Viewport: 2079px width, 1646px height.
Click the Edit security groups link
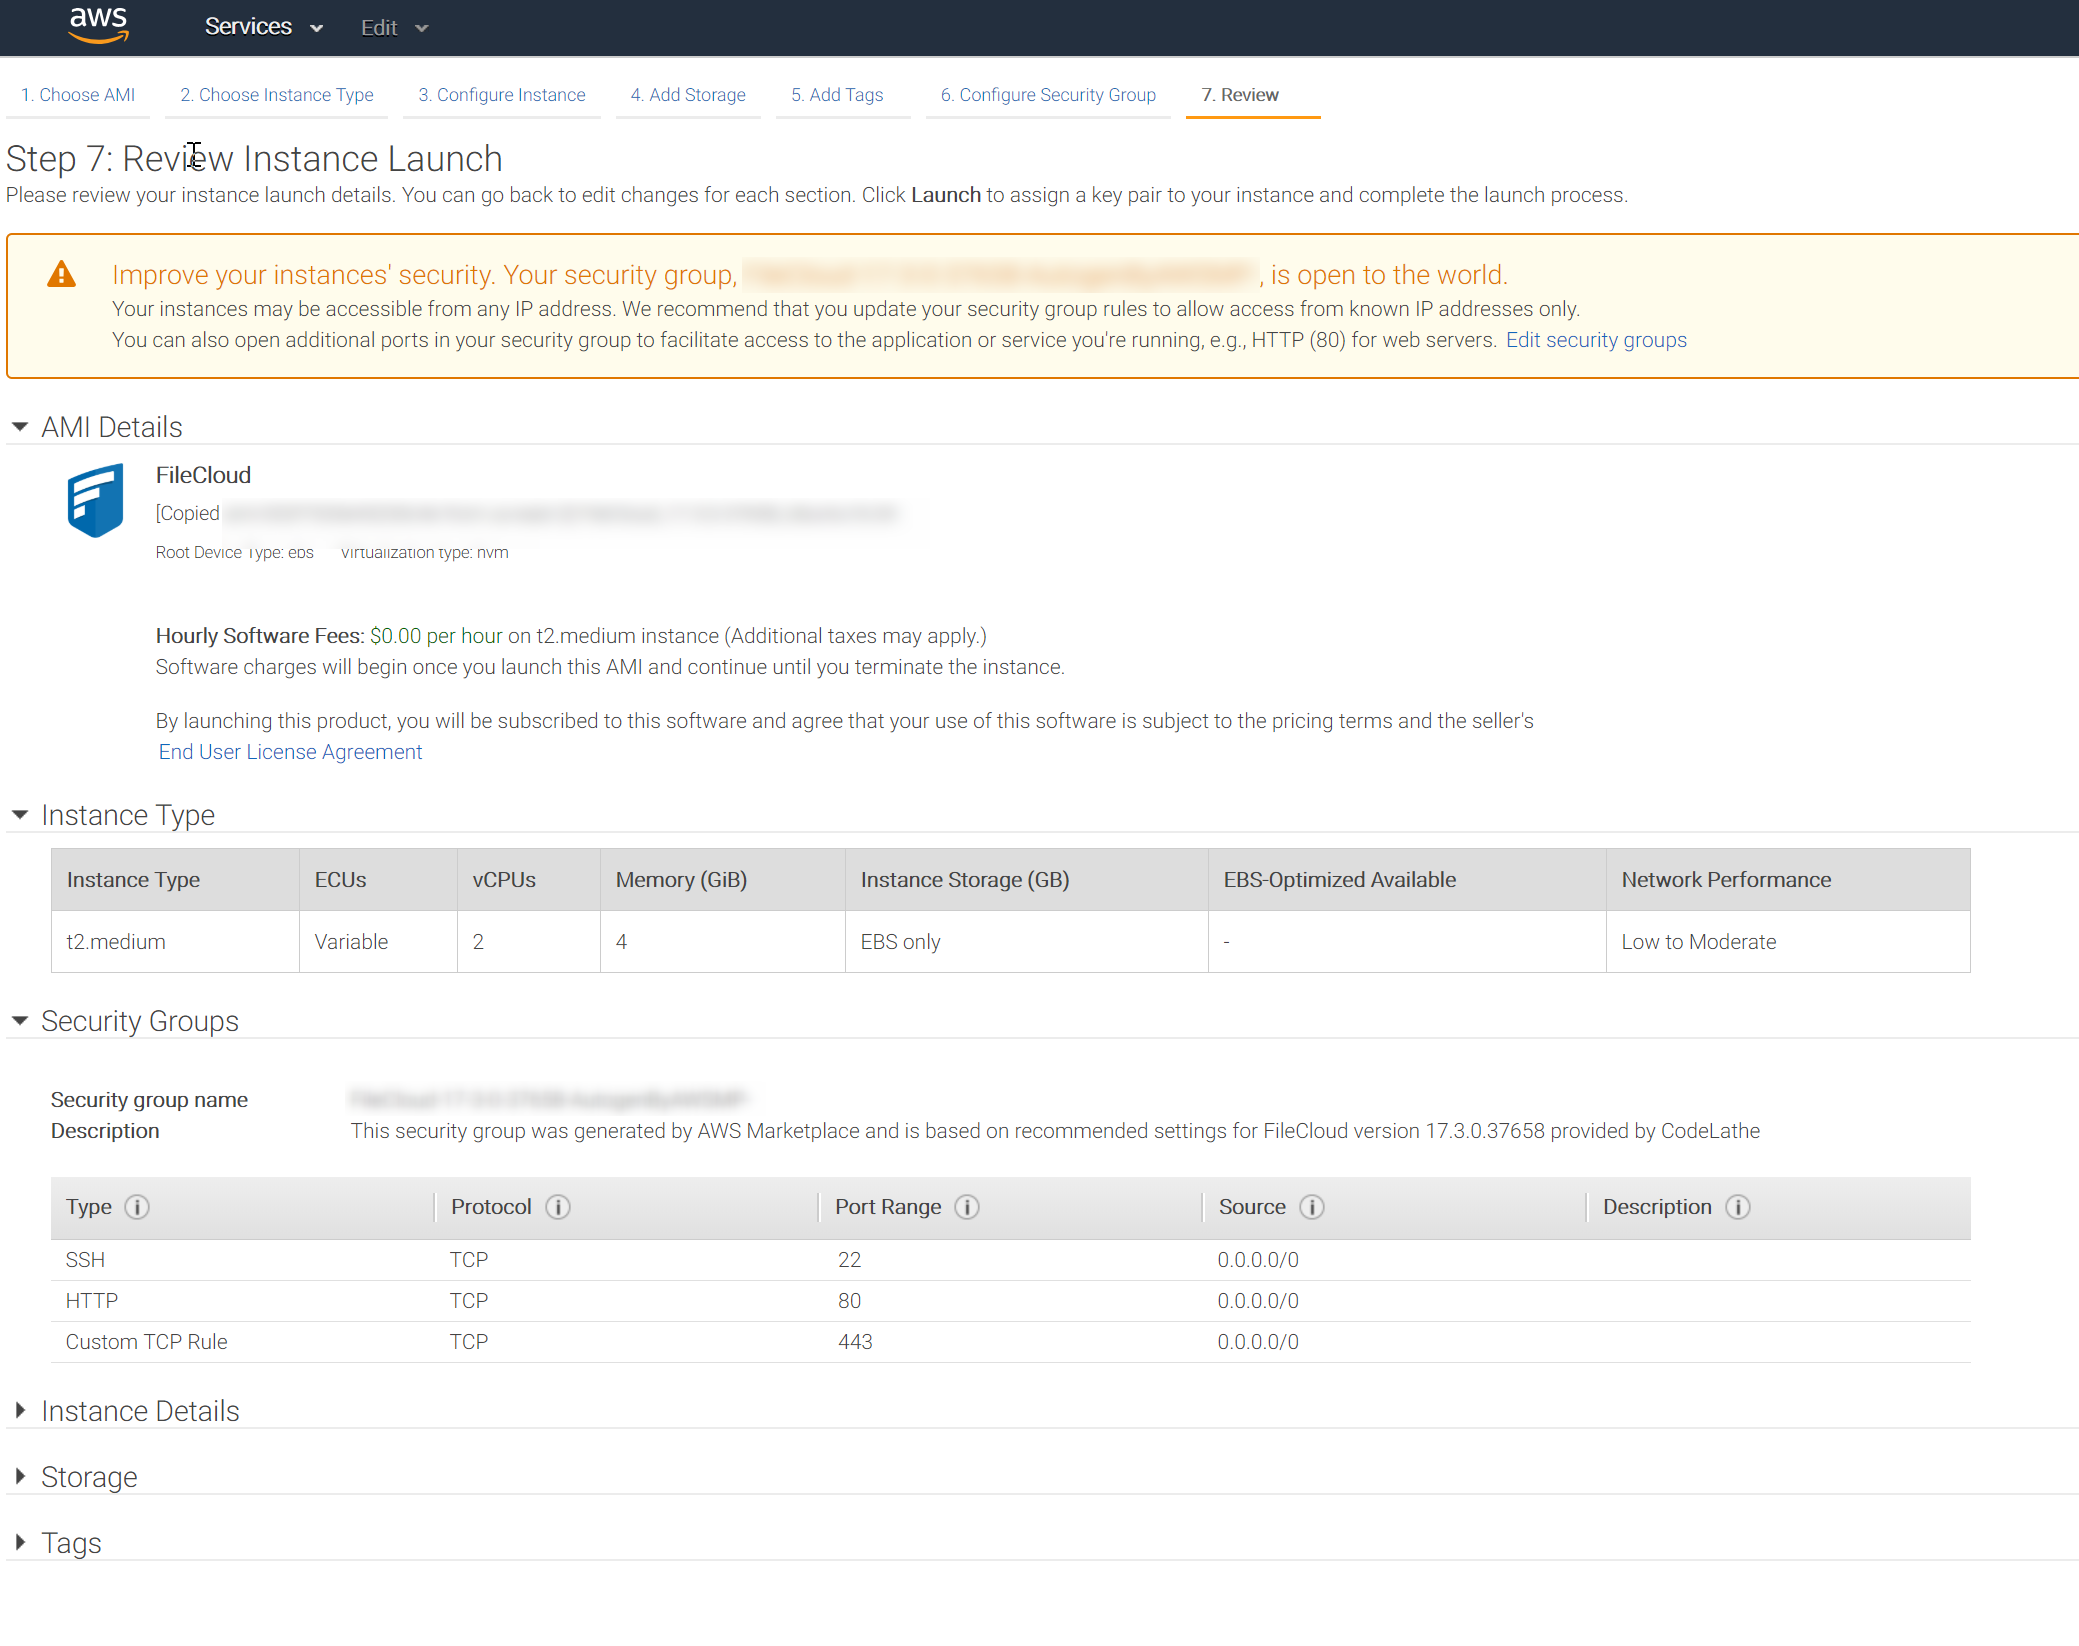(1595, 340)
